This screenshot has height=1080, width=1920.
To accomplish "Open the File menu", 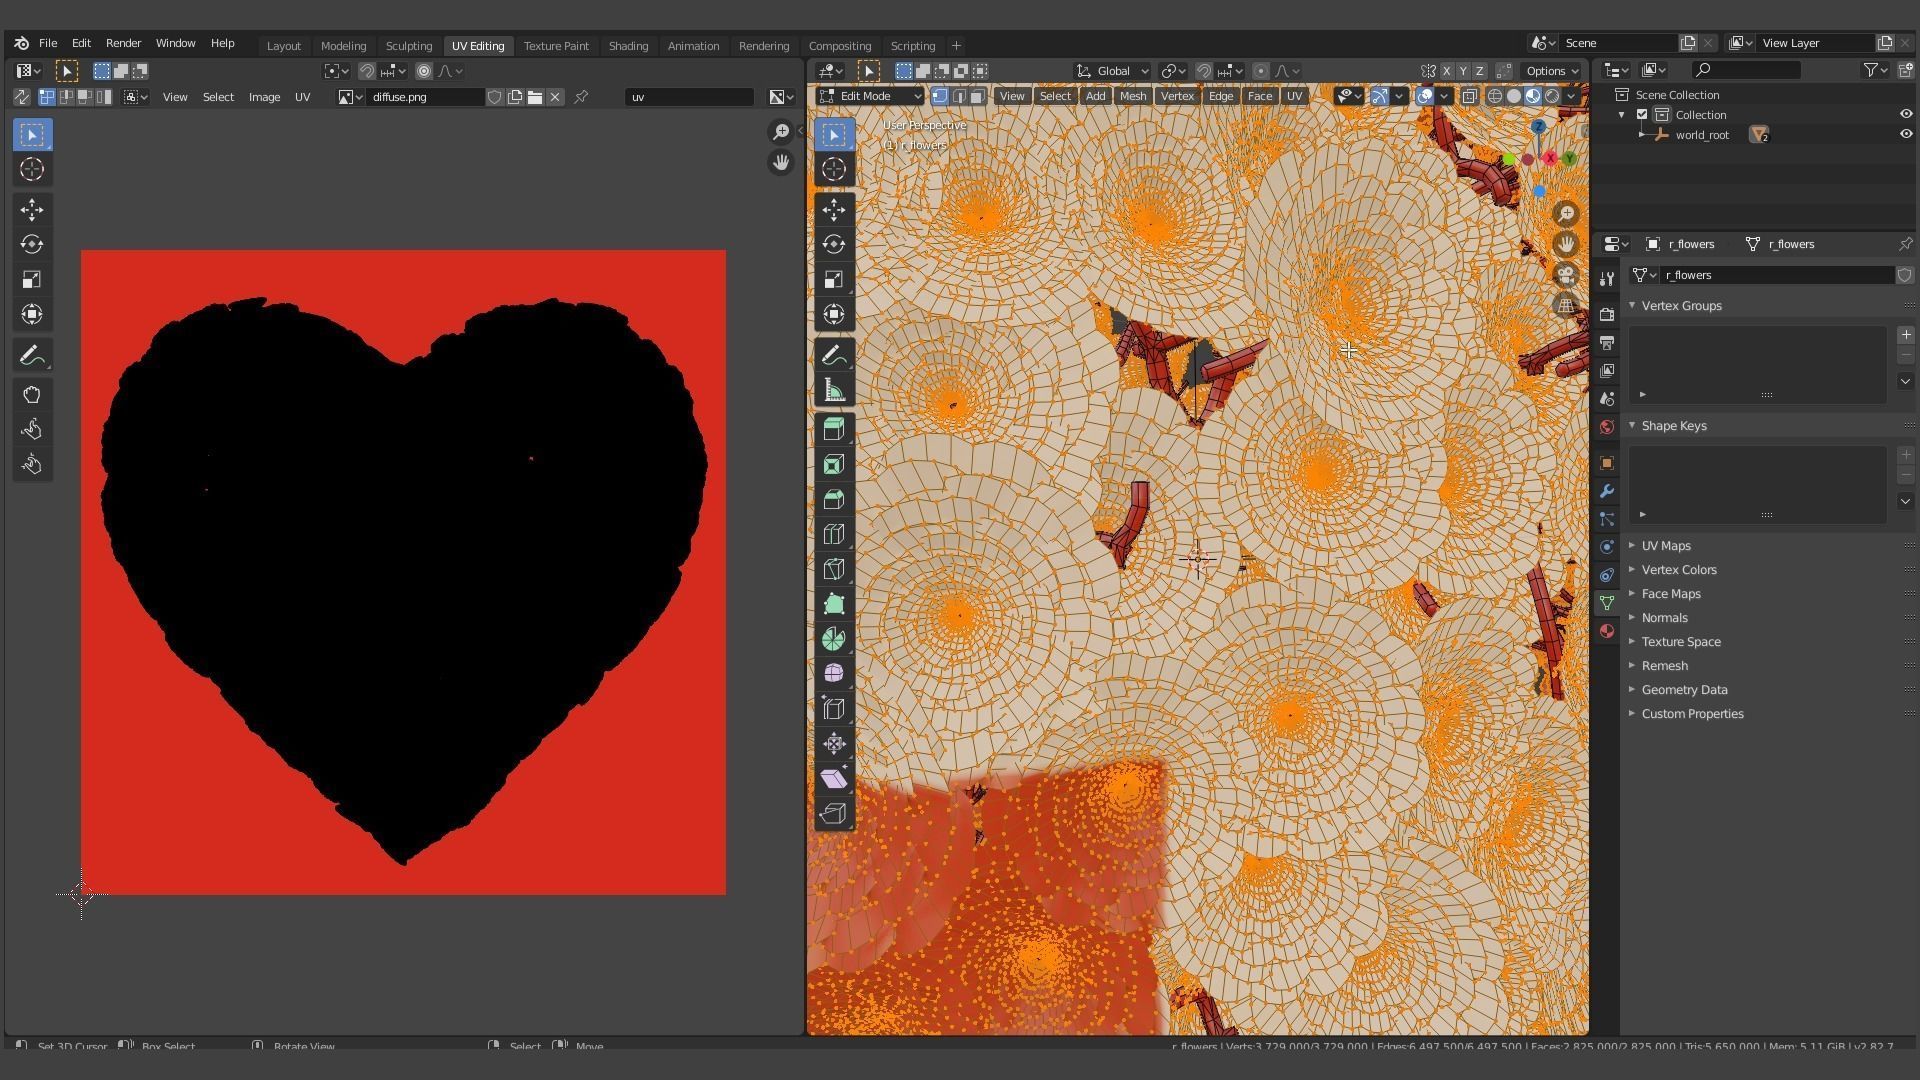I will (48, 44).
